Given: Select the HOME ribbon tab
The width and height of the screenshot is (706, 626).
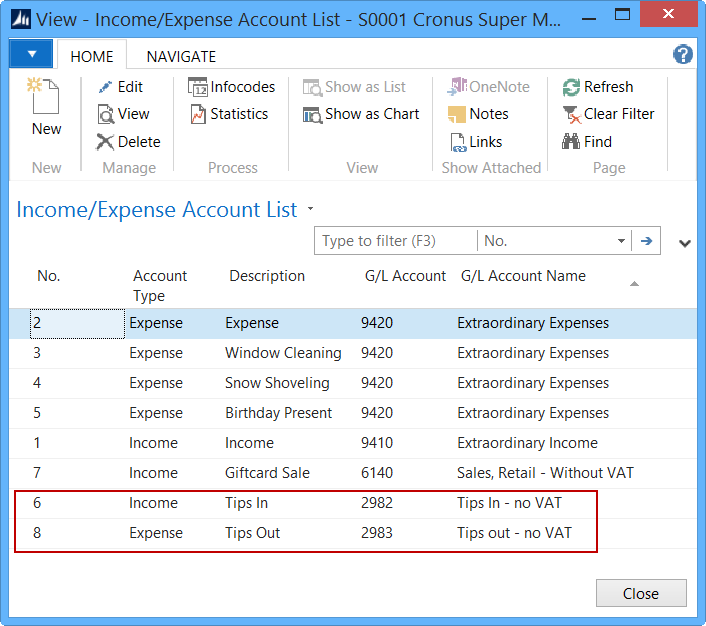Looking at the screenshot, I should click(x=91, y=56).
